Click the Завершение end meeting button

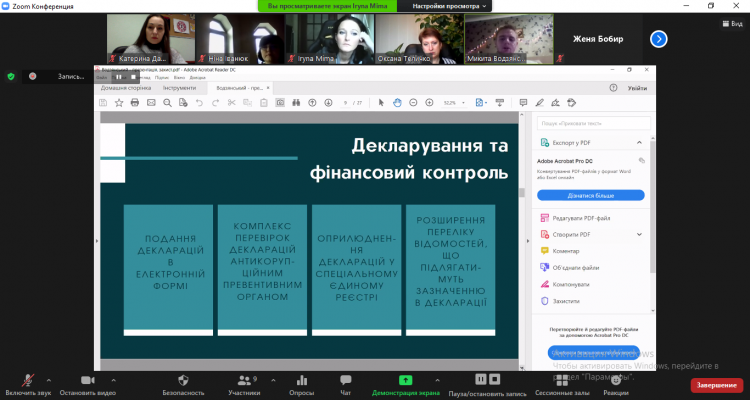tap(716, 384)
